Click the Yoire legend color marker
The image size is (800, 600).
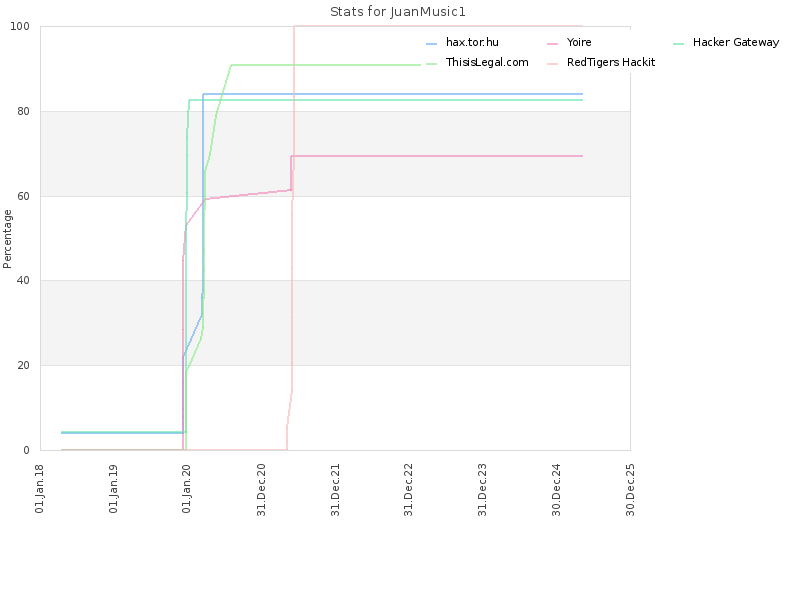click(553, 44)
